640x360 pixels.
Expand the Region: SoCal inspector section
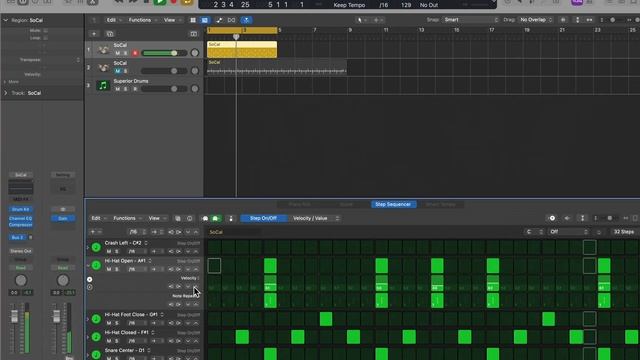pyautogui.click(x=5, y=20)
